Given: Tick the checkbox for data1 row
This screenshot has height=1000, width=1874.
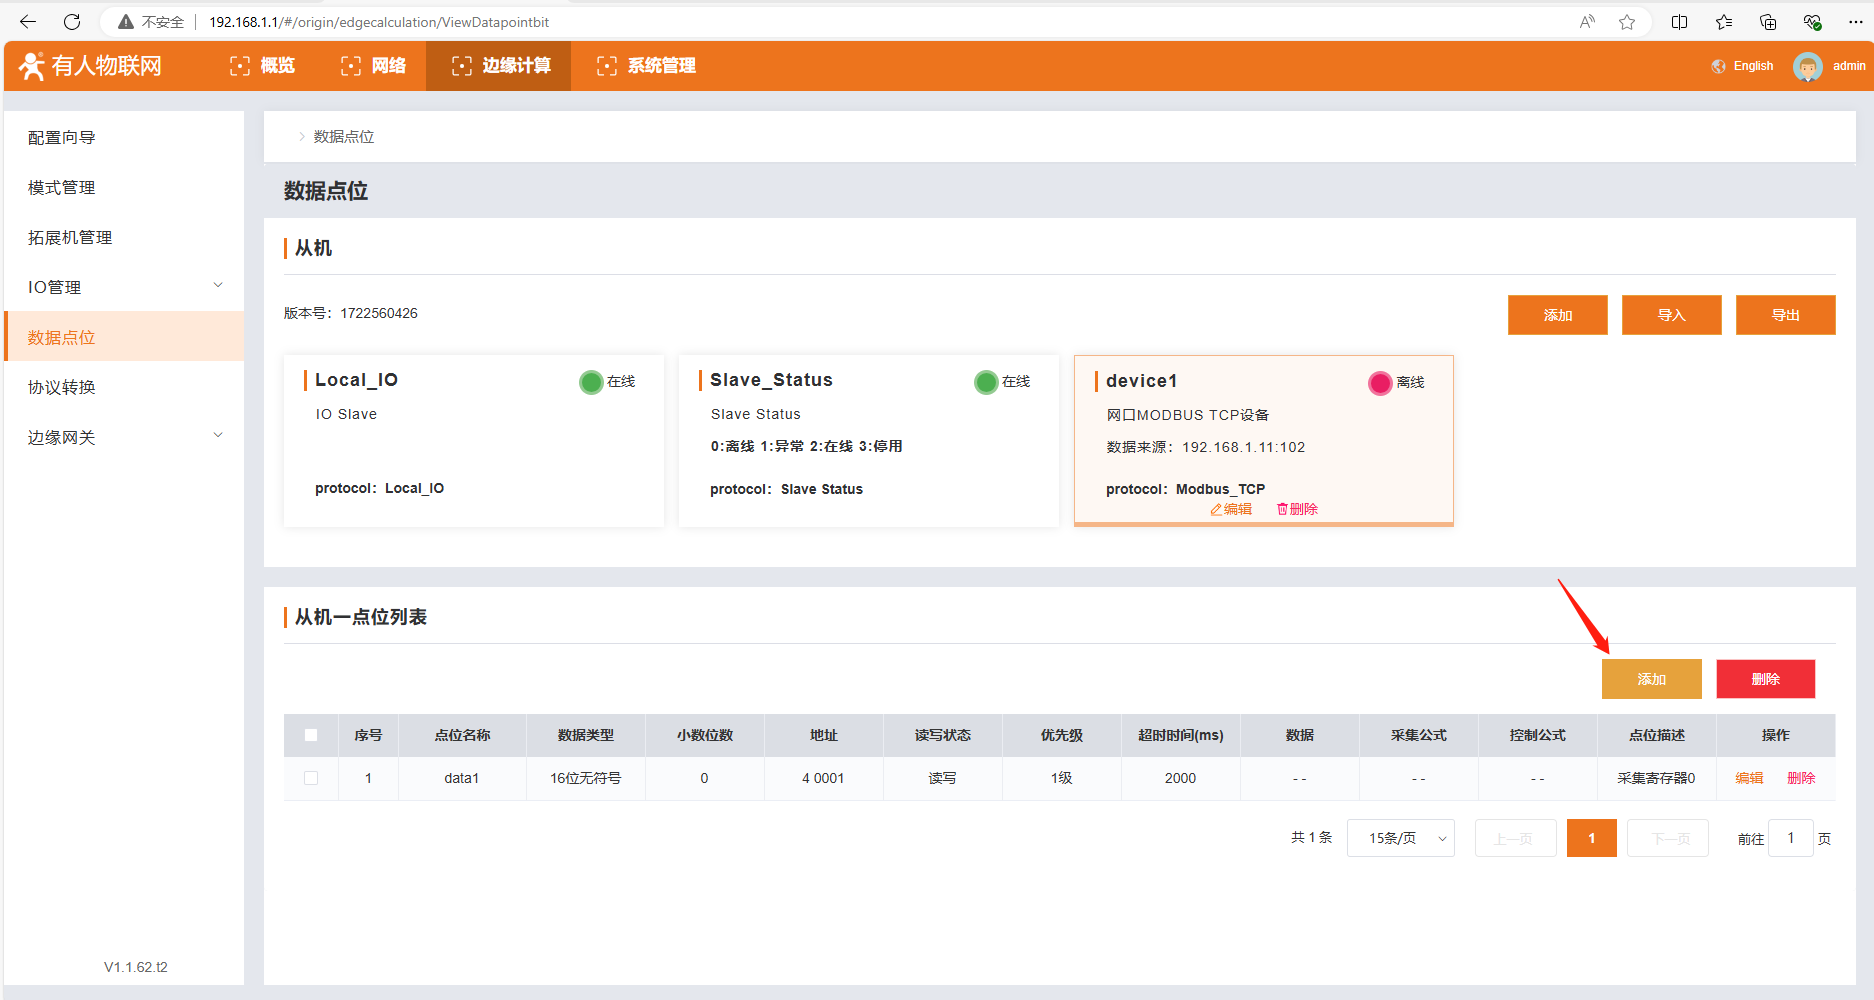Looking at the screenshot, I should tap(311, 778).
